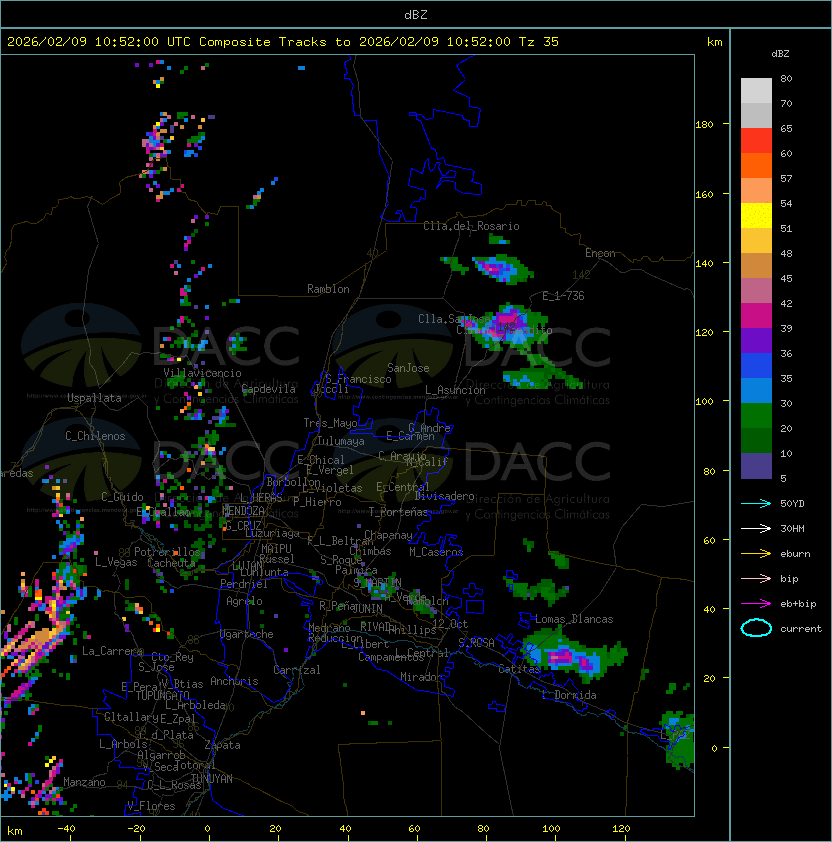
Task: Click the Lomas_Blancas place label
Action: coord(574,619)
